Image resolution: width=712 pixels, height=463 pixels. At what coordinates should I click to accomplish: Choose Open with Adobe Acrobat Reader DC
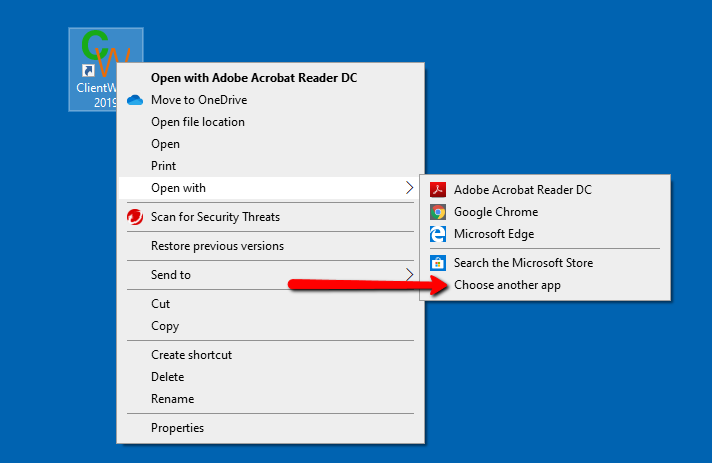point(271,78)
